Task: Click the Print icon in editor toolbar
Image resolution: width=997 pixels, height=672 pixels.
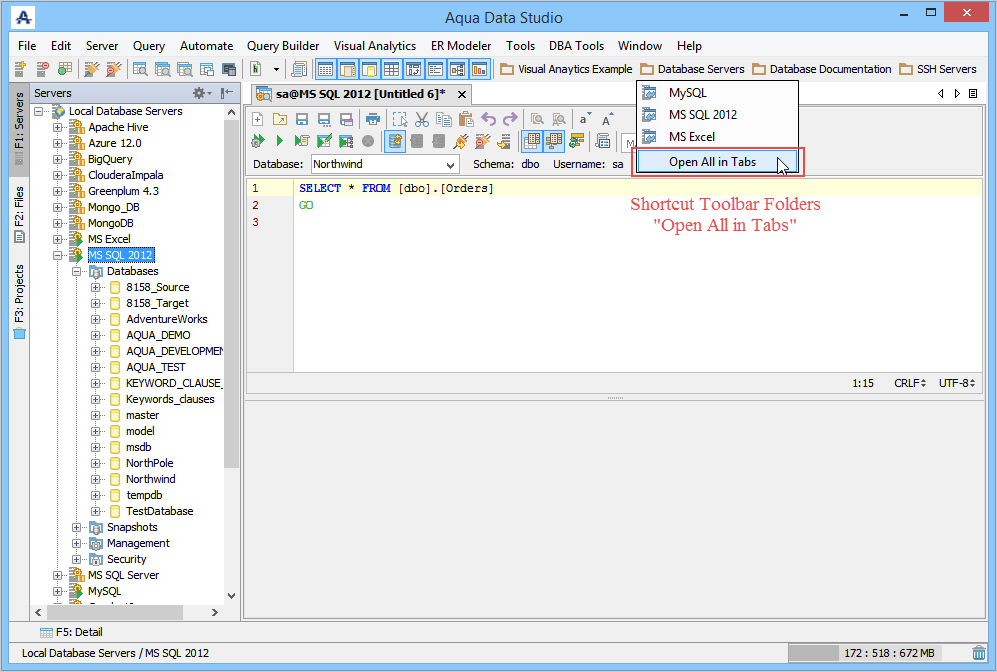Action: [372, 119]
